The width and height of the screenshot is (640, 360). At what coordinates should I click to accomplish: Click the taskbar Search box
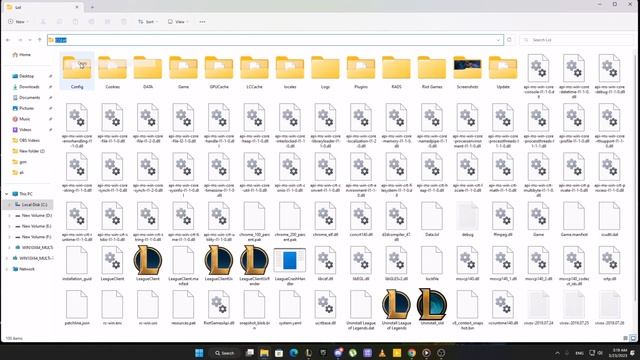224,353
